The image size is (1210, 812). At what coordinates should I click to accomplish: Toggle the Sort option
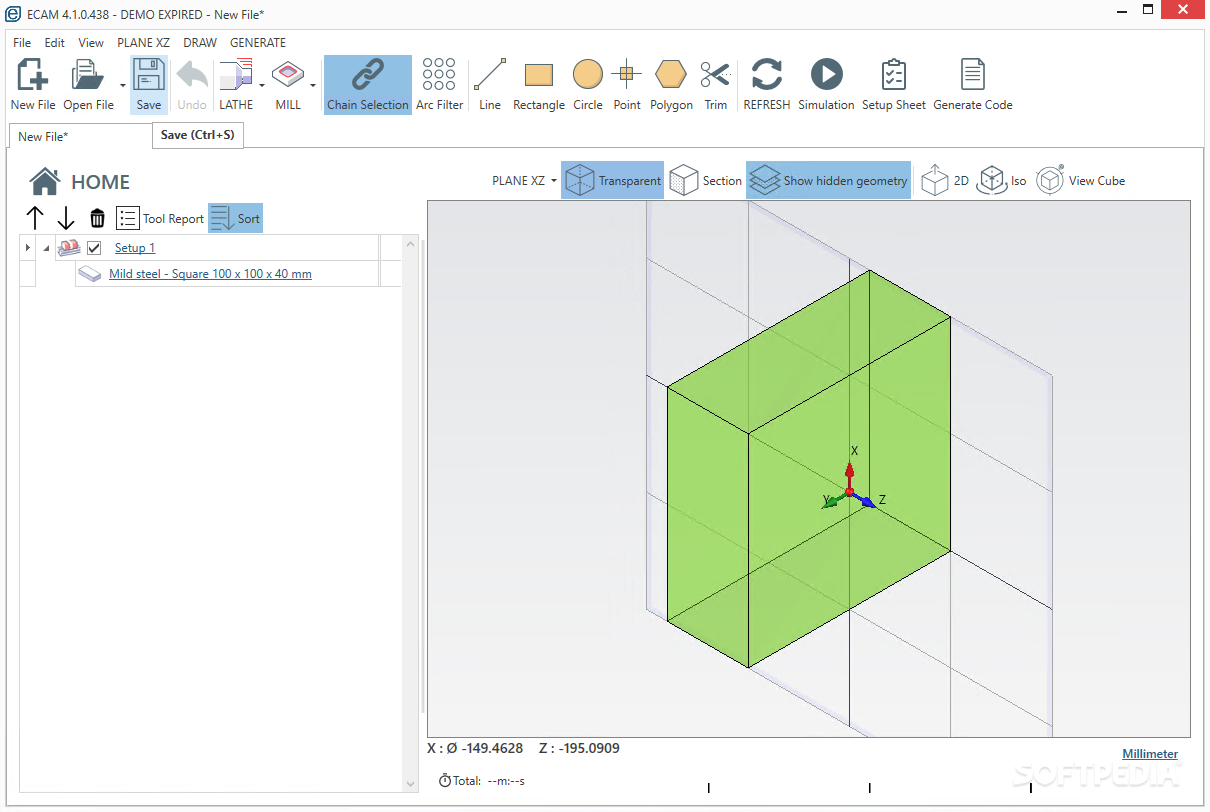pos(236,218)
